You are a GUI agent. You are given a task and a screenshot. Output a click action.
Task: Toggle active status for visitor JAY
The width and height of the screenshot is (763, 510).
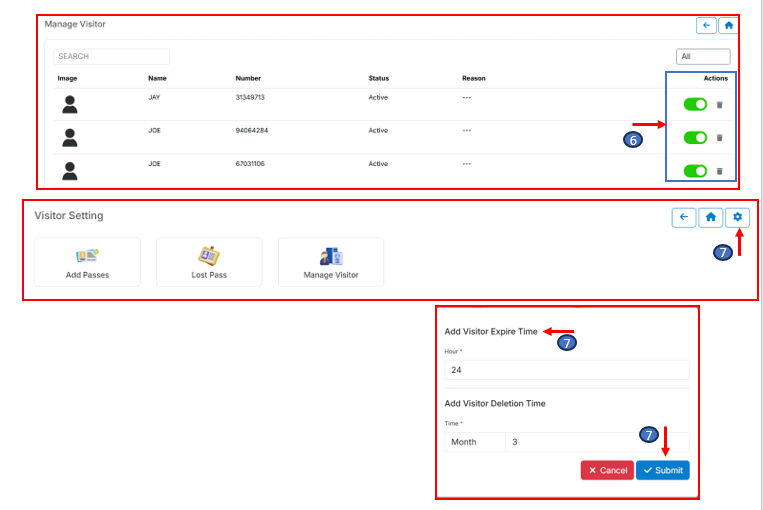[x=695, y=104]
